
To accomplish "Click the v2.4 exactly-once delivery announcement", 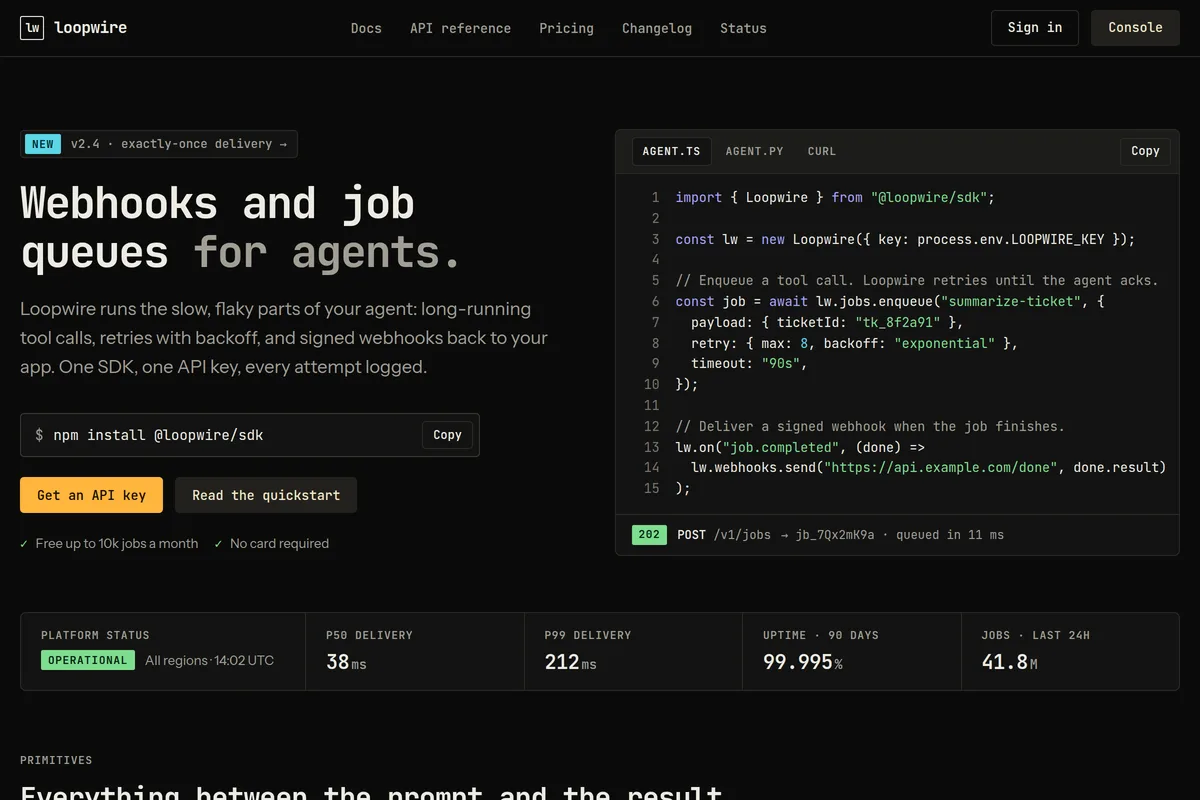I will click(159, 144).
